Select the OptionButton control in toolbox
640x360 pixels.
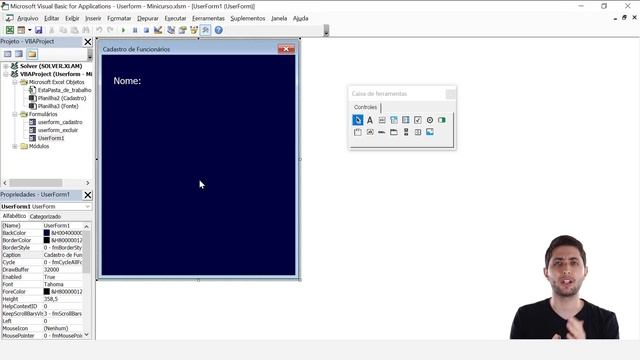430,120
